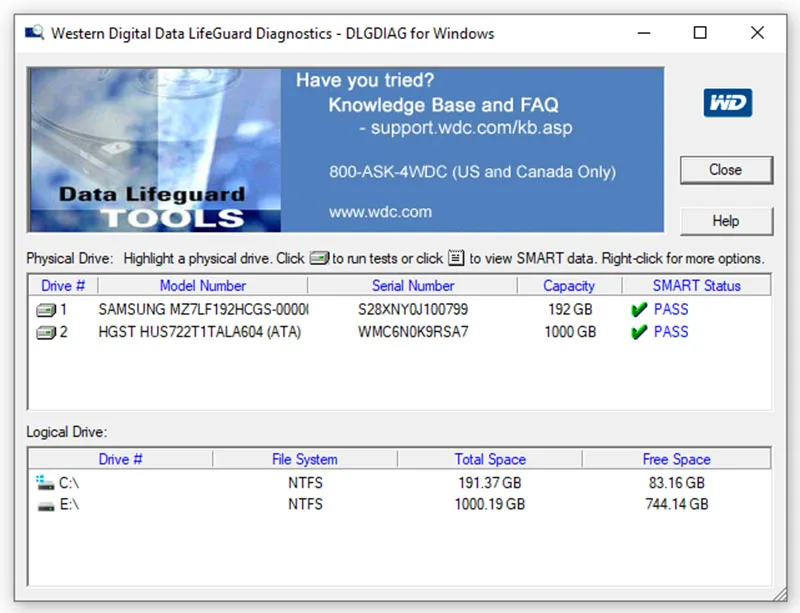This screenshot has height=613, width=800.
Task: Close the window with title bar X
Action: coord(758,33)
